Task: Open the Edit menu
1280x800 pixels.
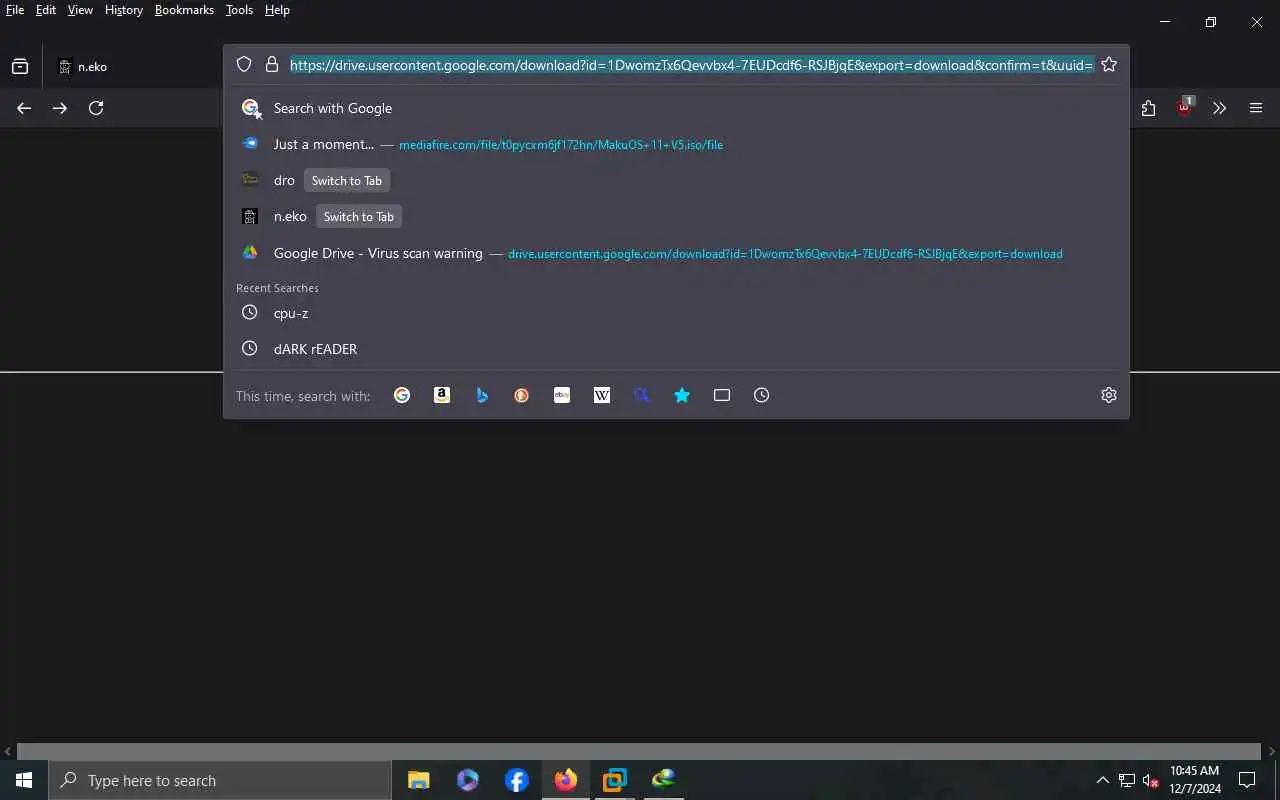Action: 46,10
